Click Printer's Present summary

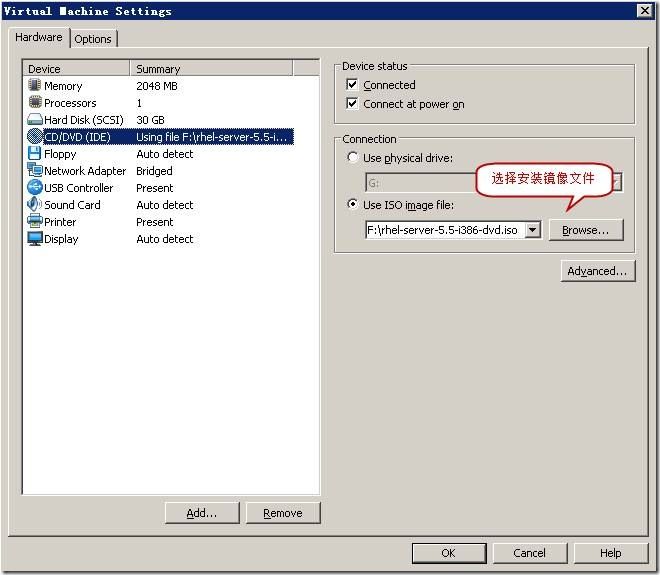click(x=154, y=222)
